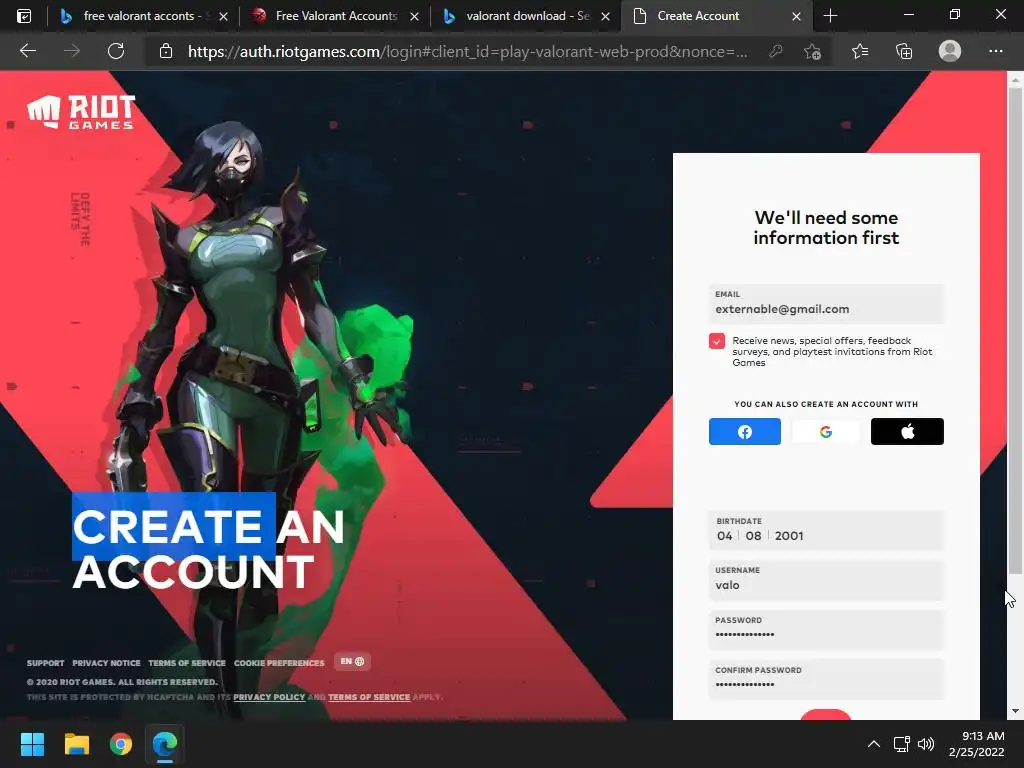Image resolution: width=1024 pixels, height=768 pixels.
Task: Open Collections in Edge
Action: point(904,51)
